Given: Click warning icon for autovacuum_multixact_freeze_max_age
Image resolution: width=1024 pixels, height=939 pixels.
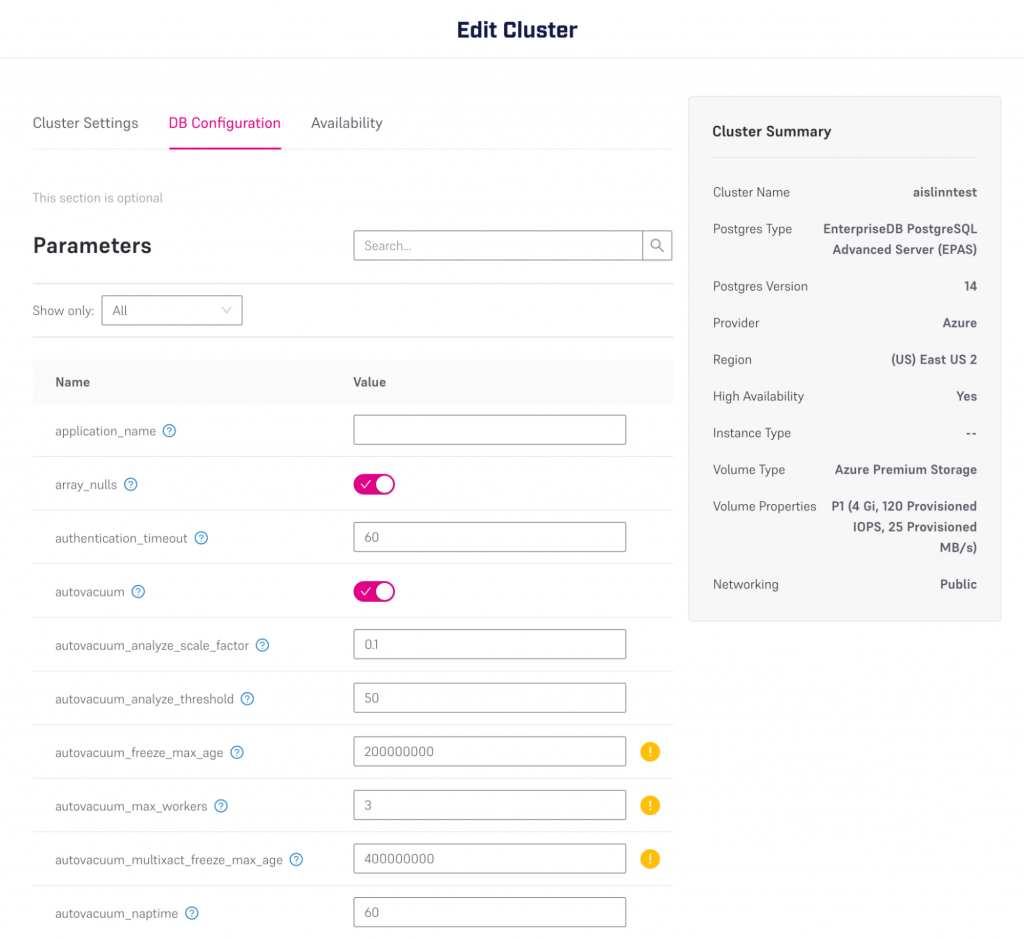Looking at the screenshot, I should click(650, 859).
